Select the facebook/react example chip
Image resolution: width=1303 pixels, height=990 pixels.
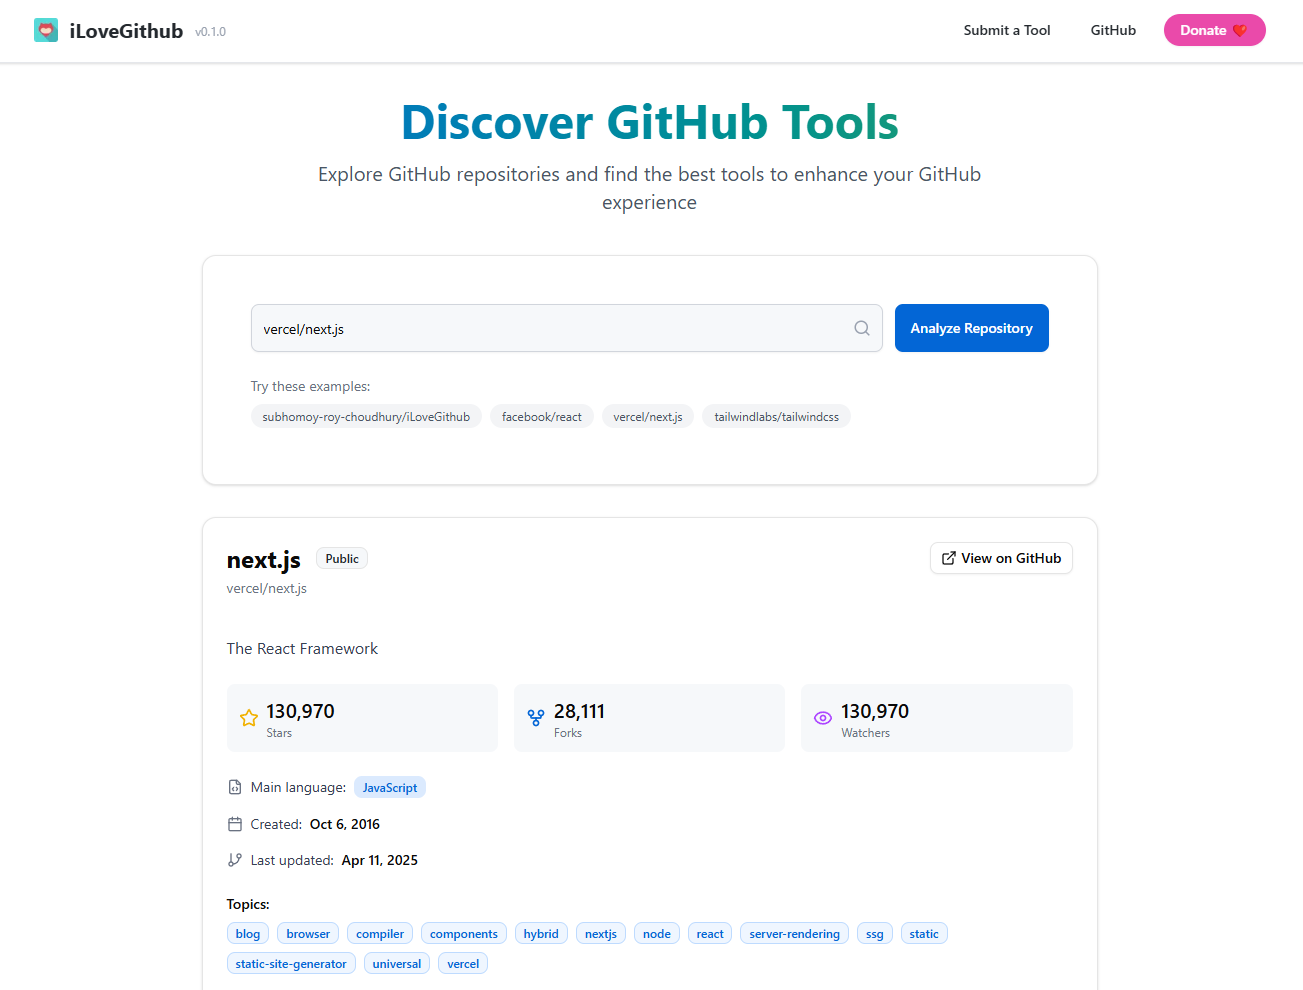(541, 416)
